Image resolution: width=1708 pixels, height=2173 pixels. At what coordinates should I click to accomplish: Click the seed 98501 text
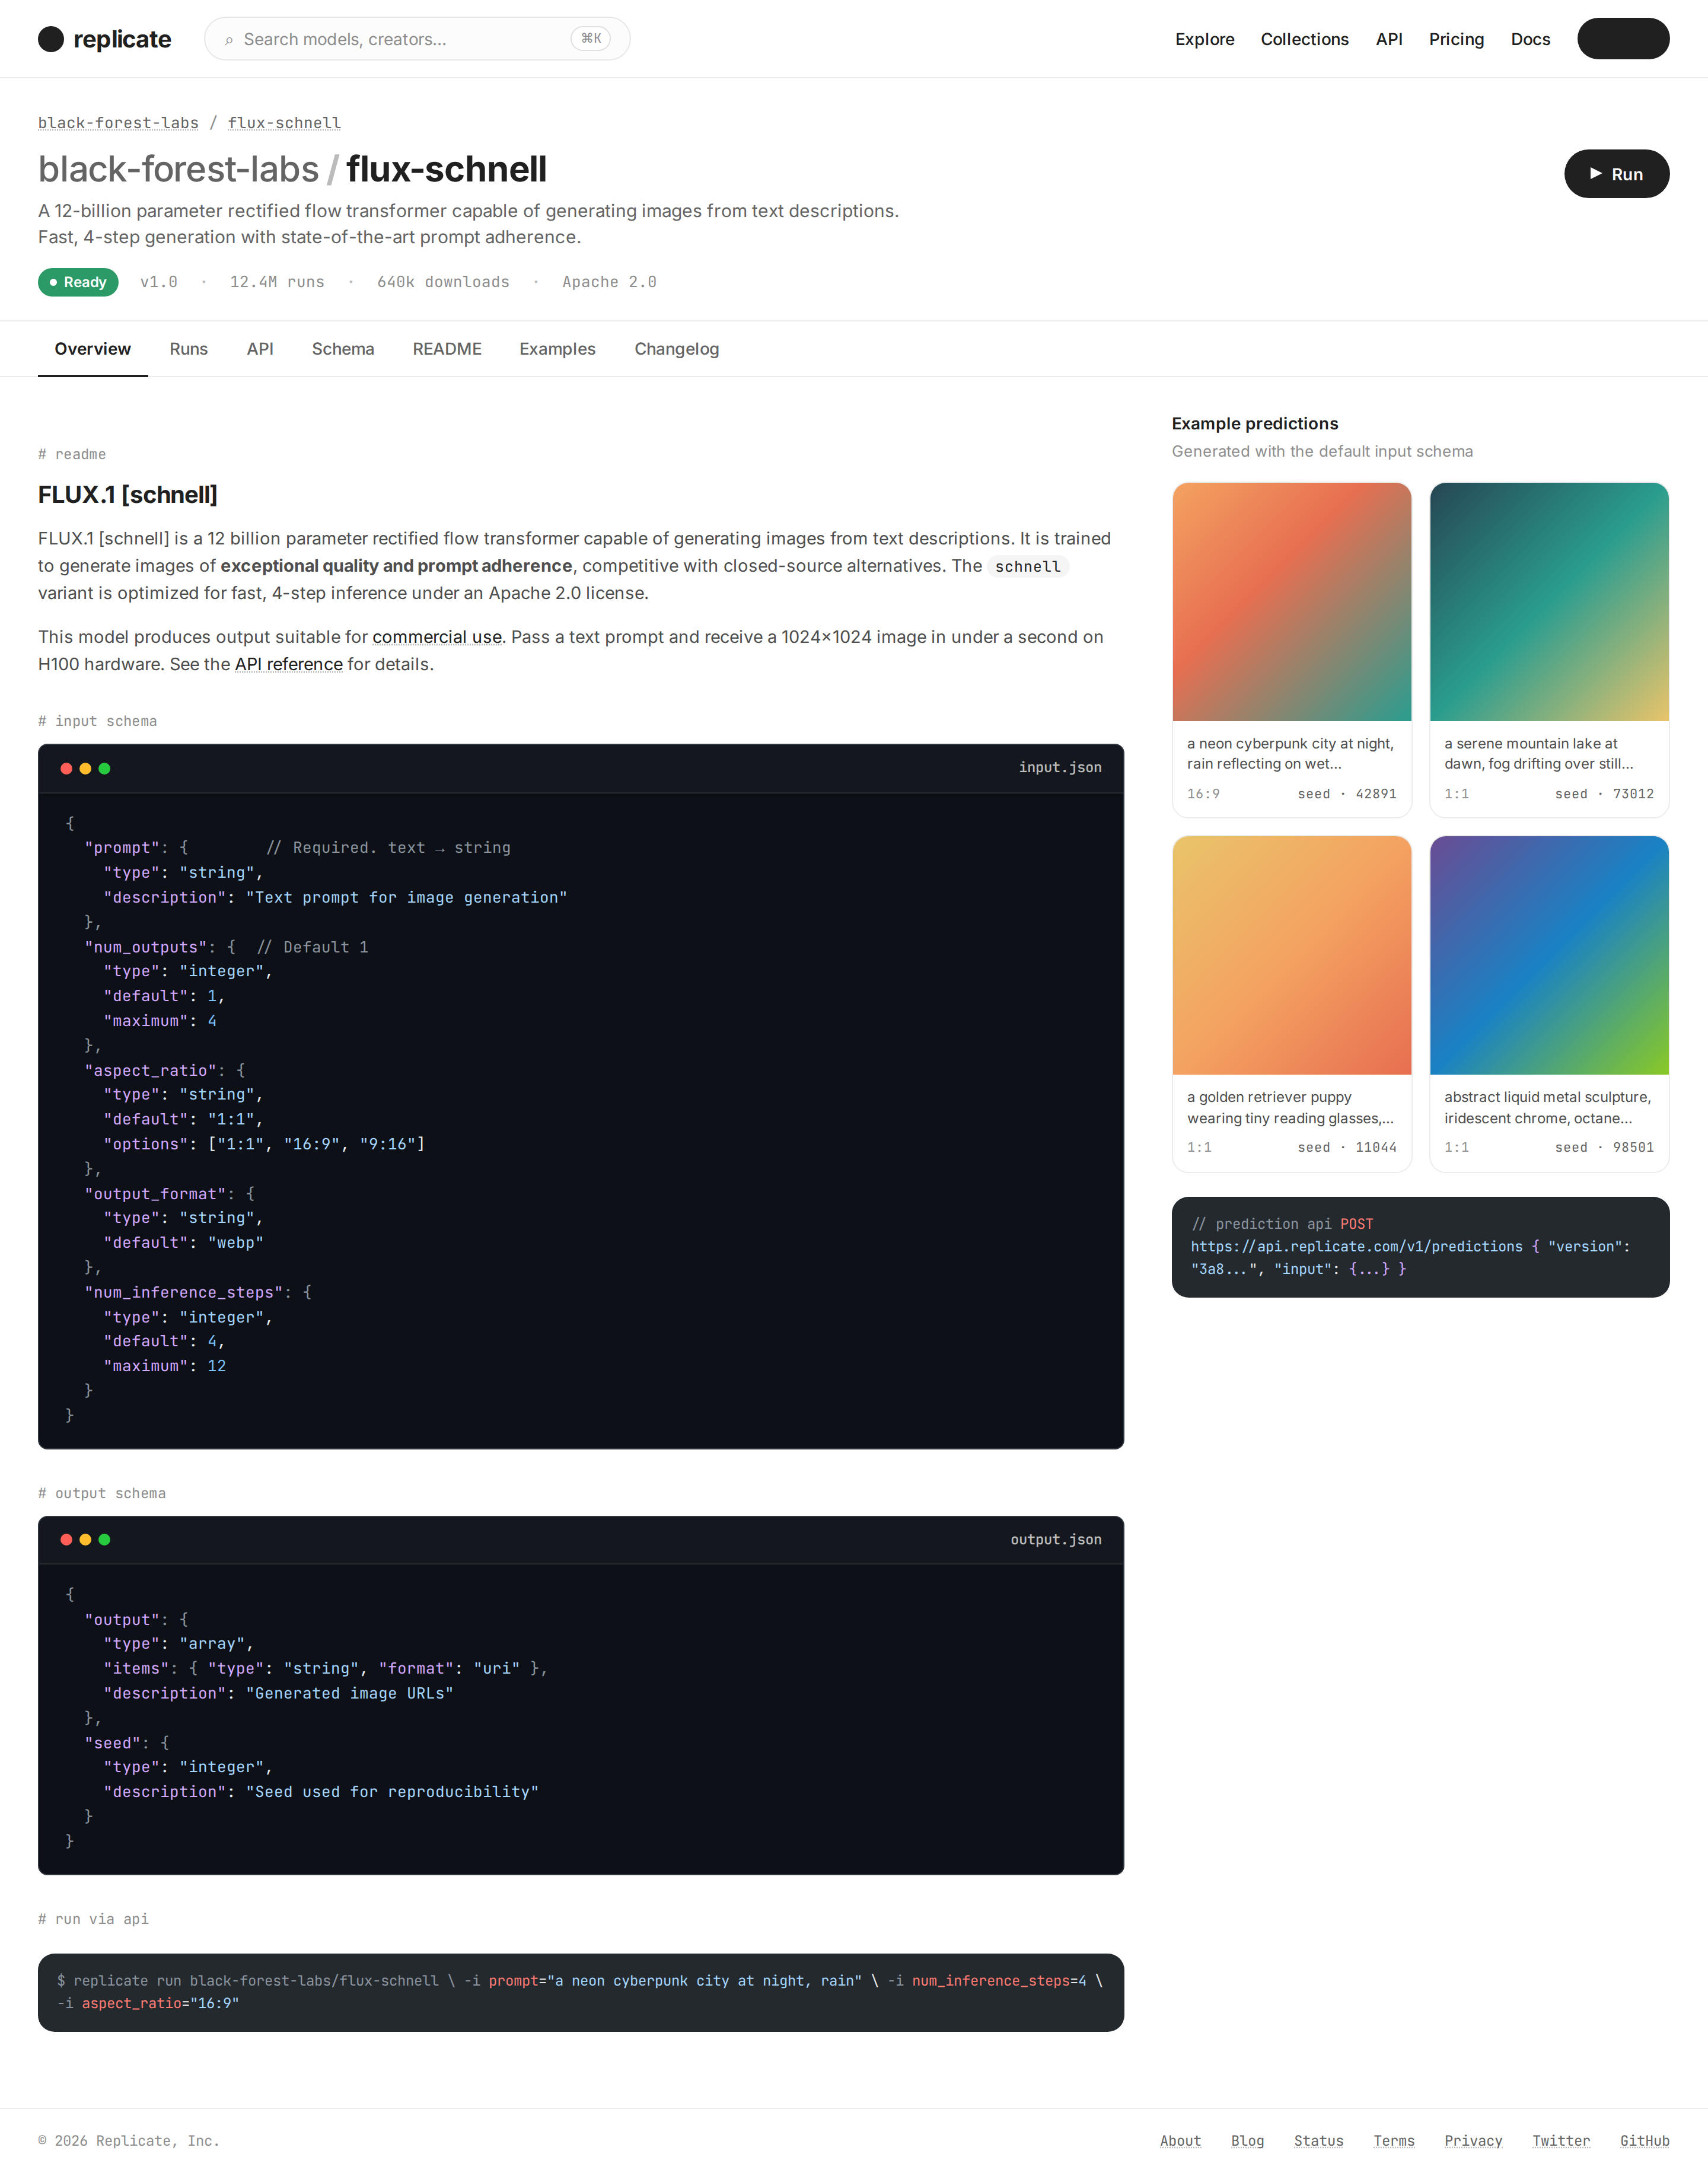point(1604,1148)
